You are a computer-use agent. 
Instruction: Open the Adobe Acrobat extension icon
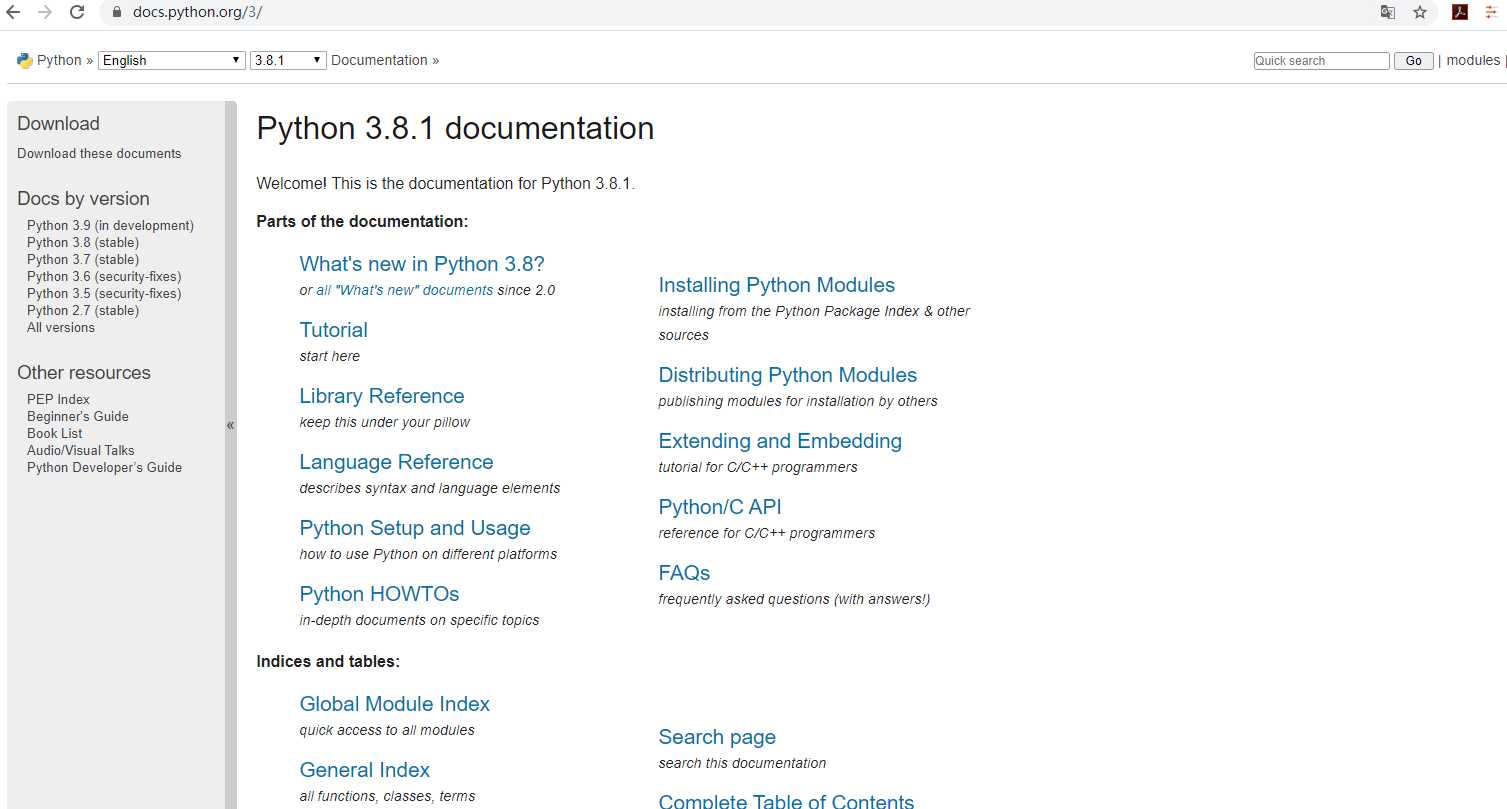click(x=1460, y=12)
